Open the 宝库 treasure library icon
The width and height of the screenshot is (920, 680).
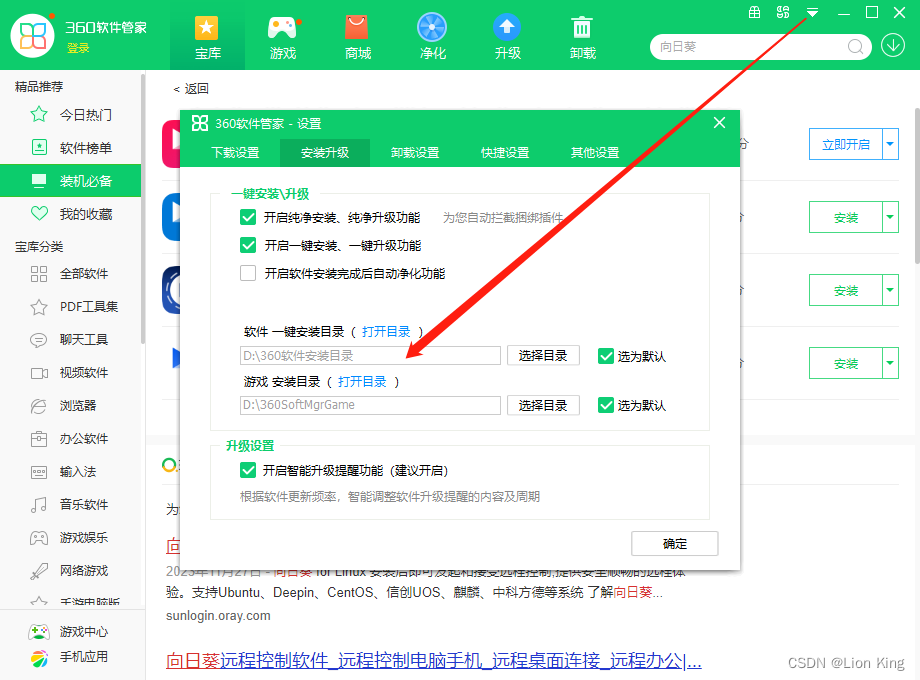(207, 28)
